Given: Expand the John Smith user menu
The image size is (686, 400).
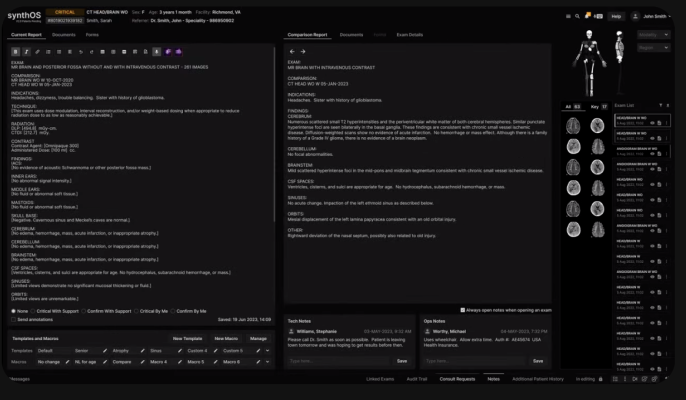Looking at the screenshot, I should click(x=658, y=16).
